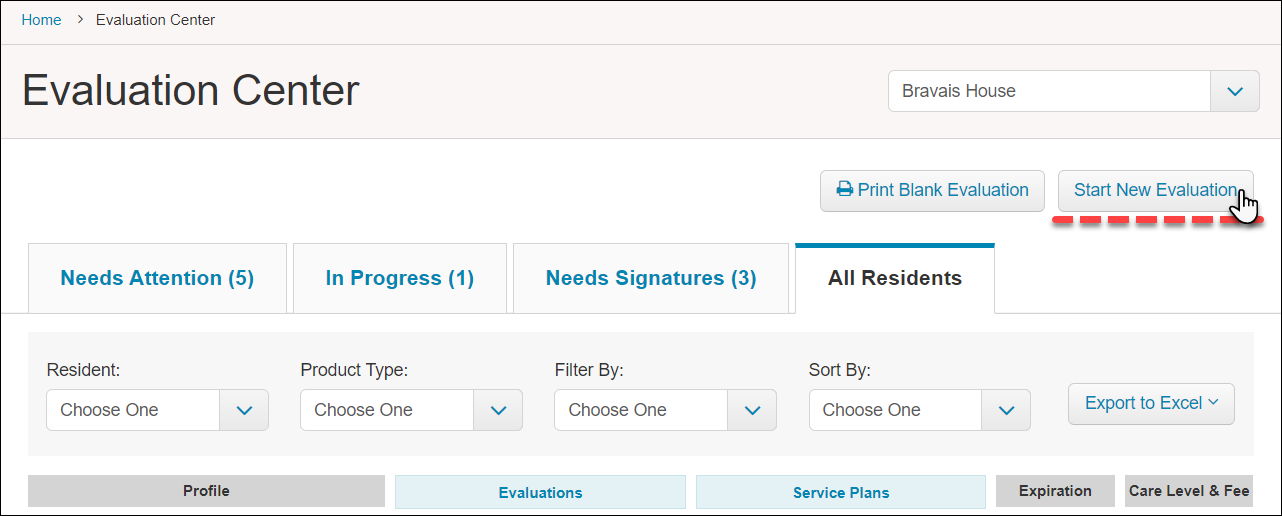The height and width of the screenshot is (516, 1282).
Task: Select the All Residents tab
Action: point(895,278)
